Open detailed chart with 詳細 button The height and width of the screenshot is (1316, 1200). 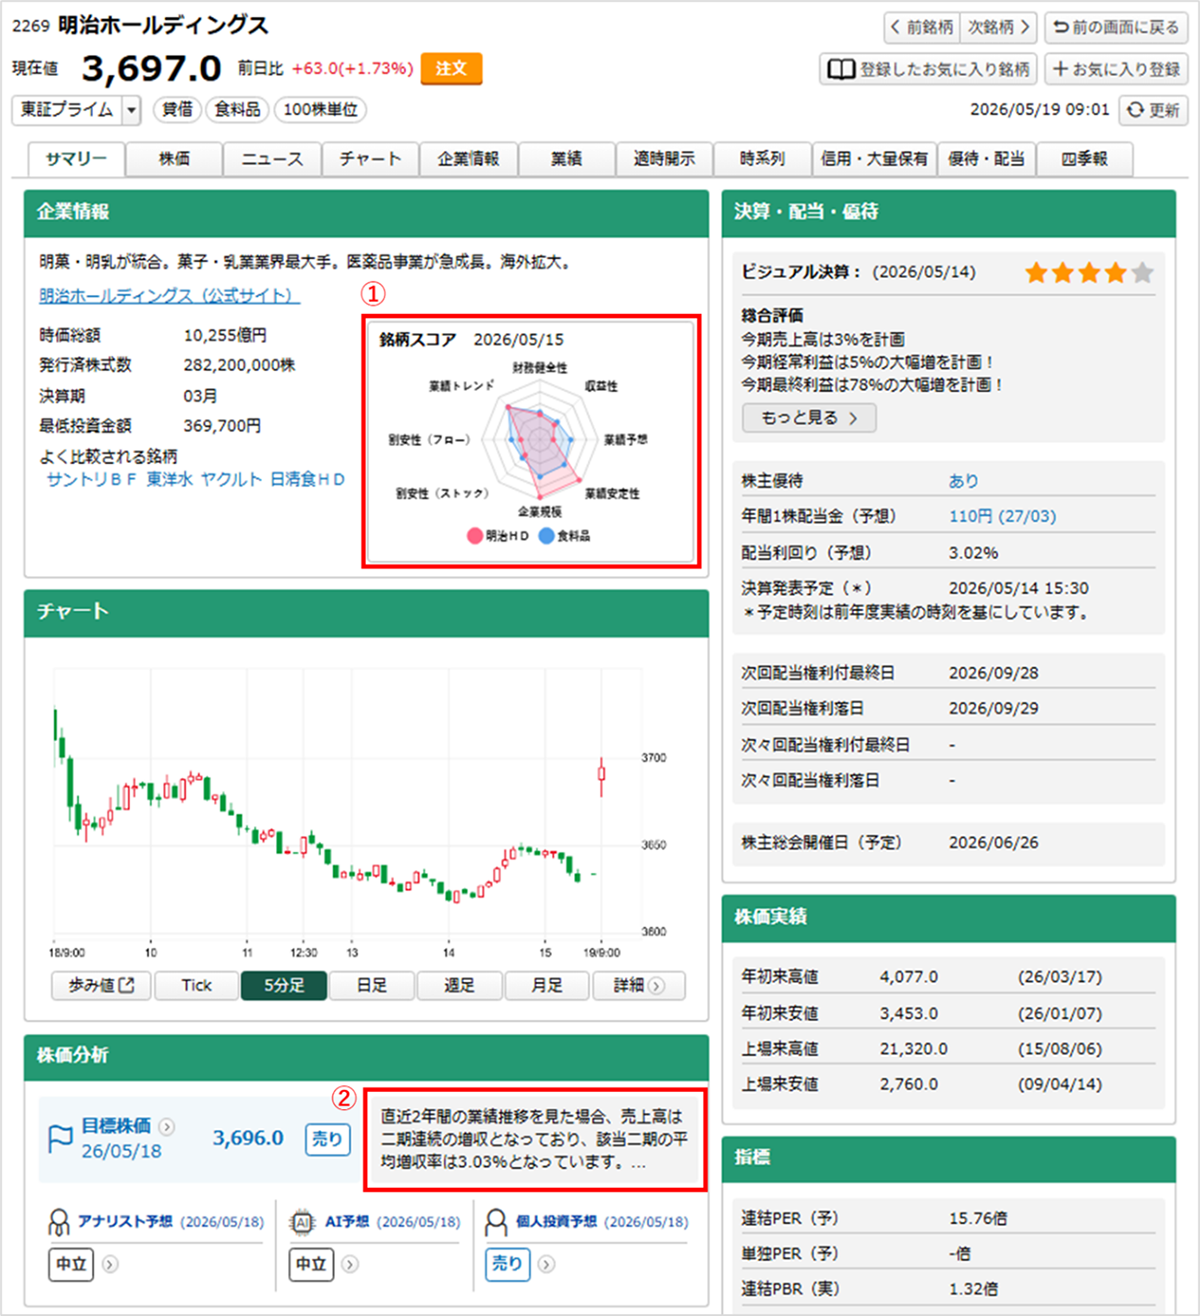coord(638,986)
